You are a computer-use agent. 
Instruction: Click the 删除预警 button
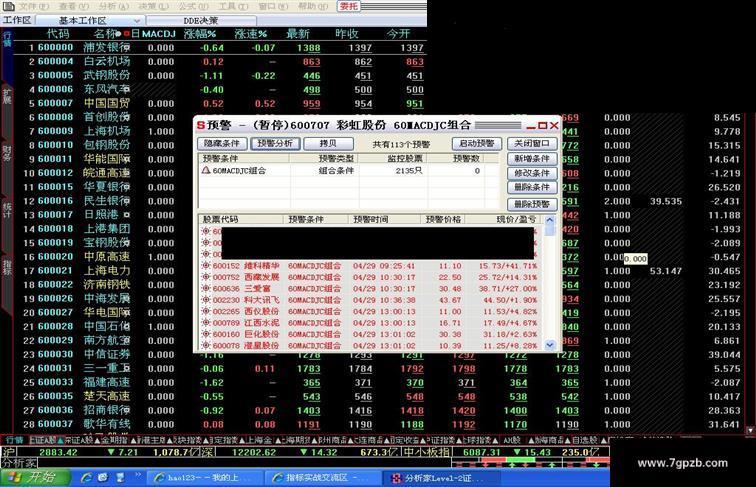pyautogui.click(x=532, y=204)
